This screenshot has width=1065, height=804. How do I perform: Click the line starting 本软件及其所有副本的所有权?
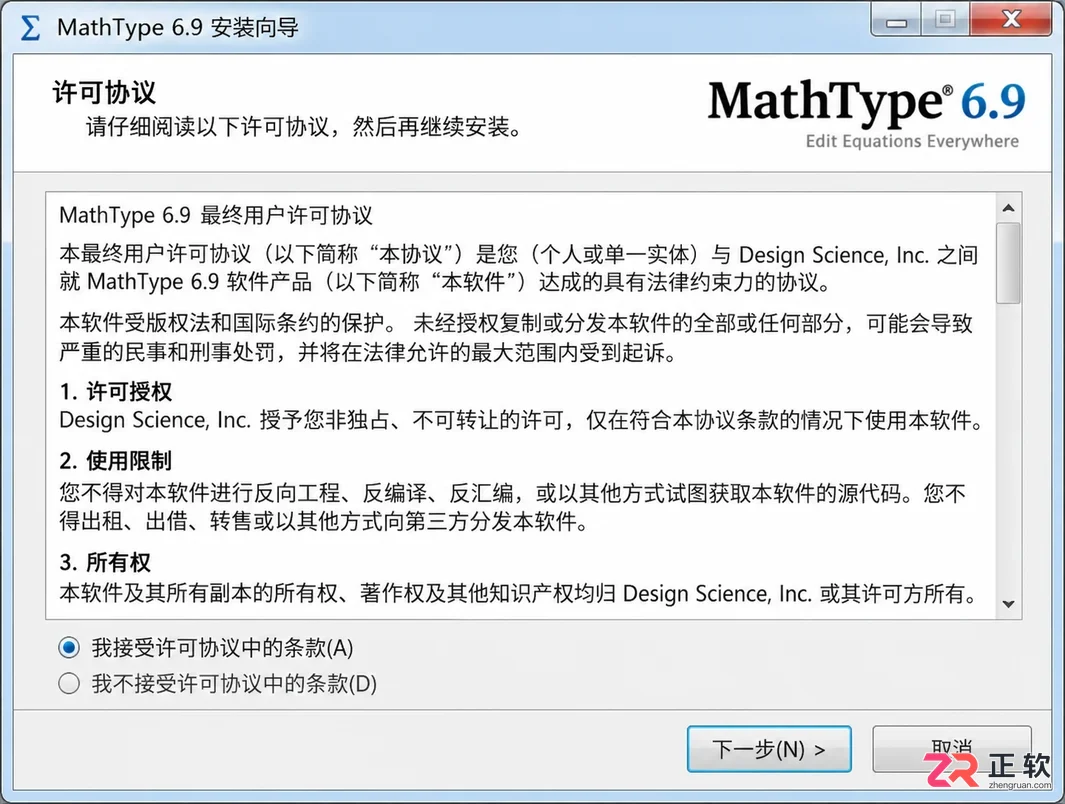[x=519, y=593]
